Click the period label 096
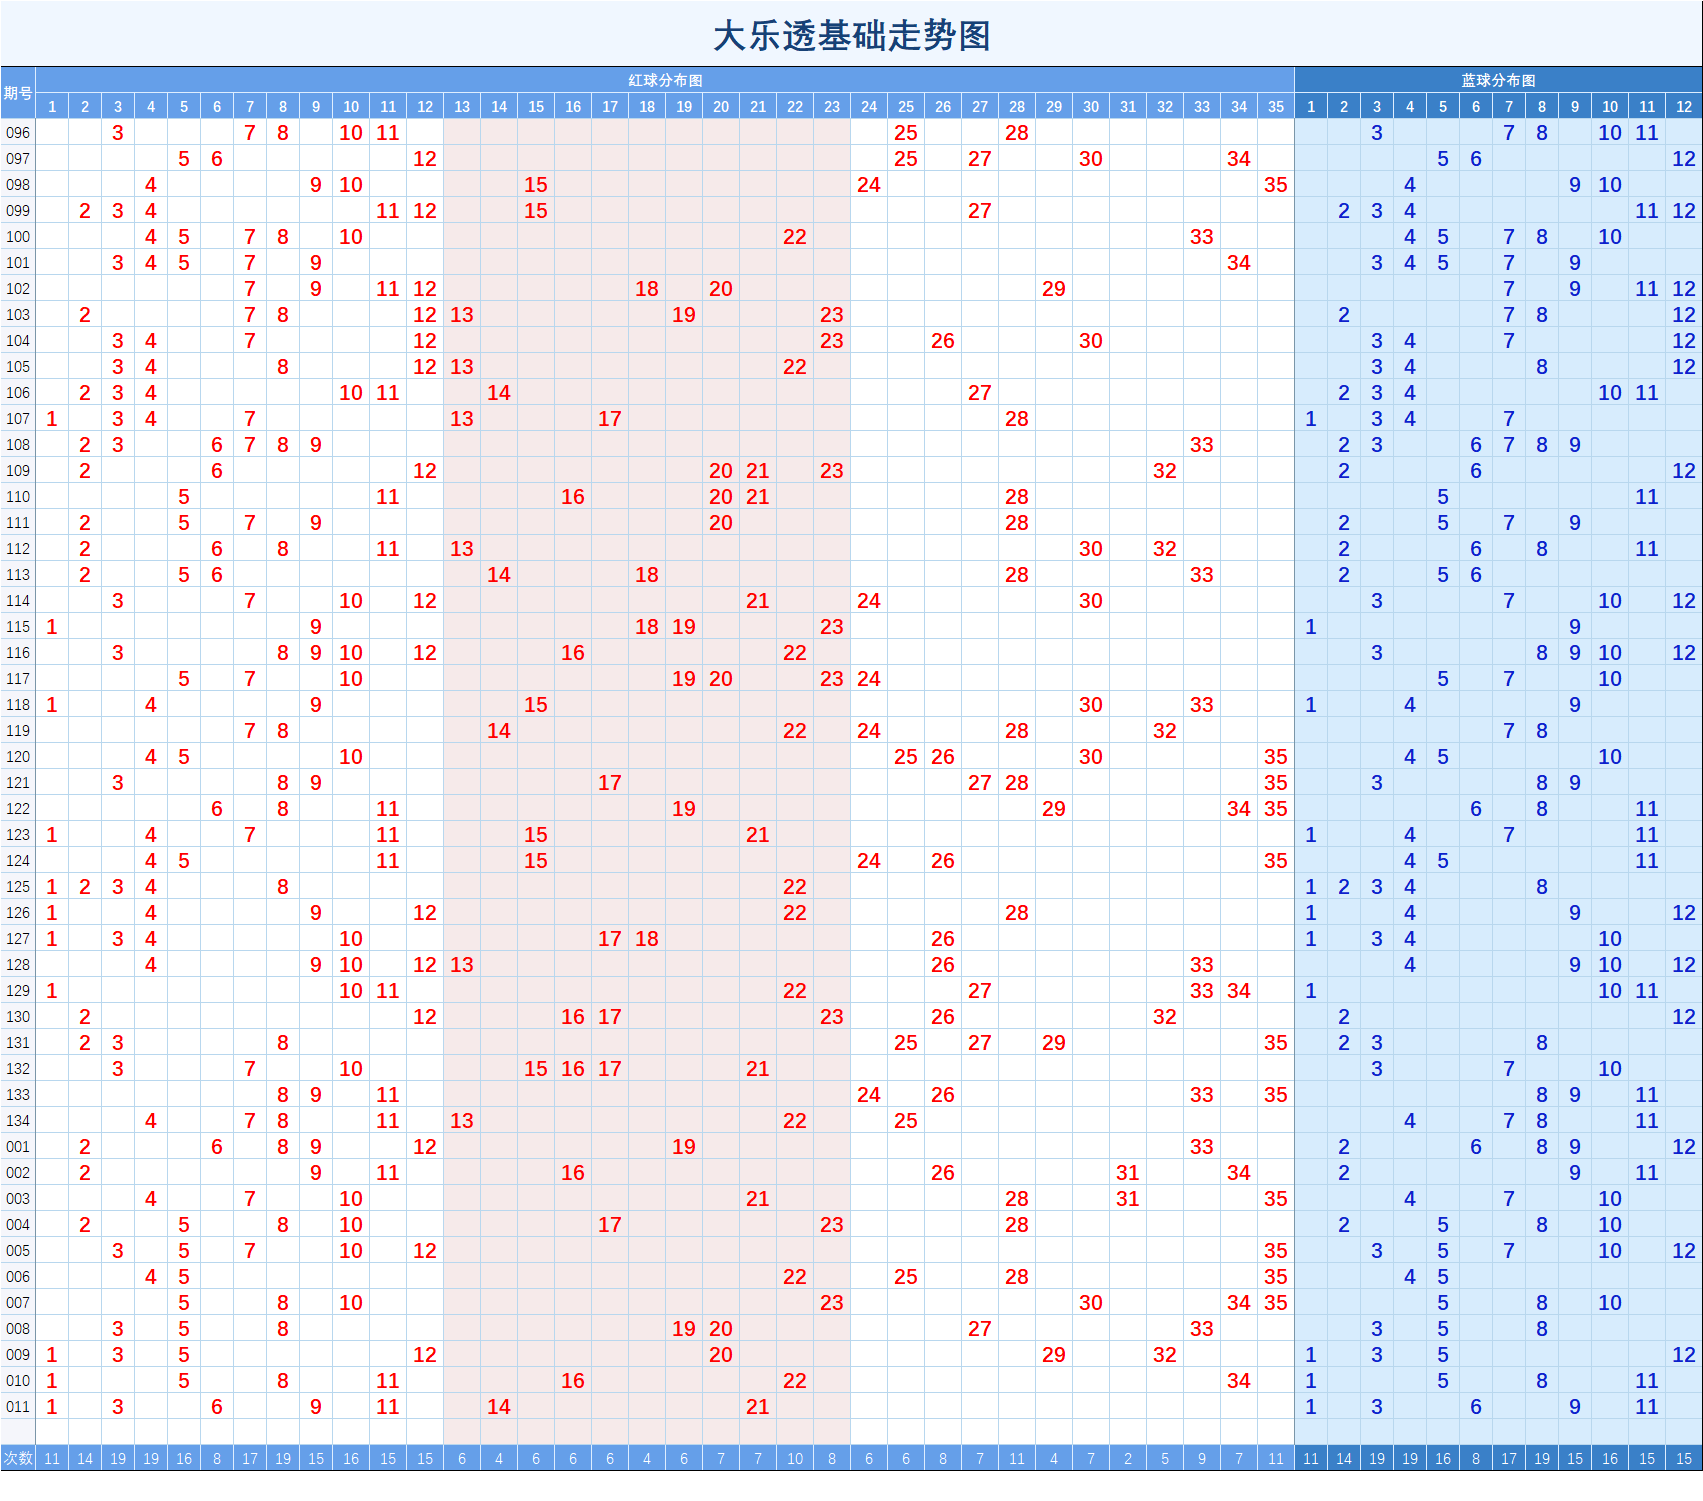The width and height of the screenshot is (1703, 1501). point(18,132)
